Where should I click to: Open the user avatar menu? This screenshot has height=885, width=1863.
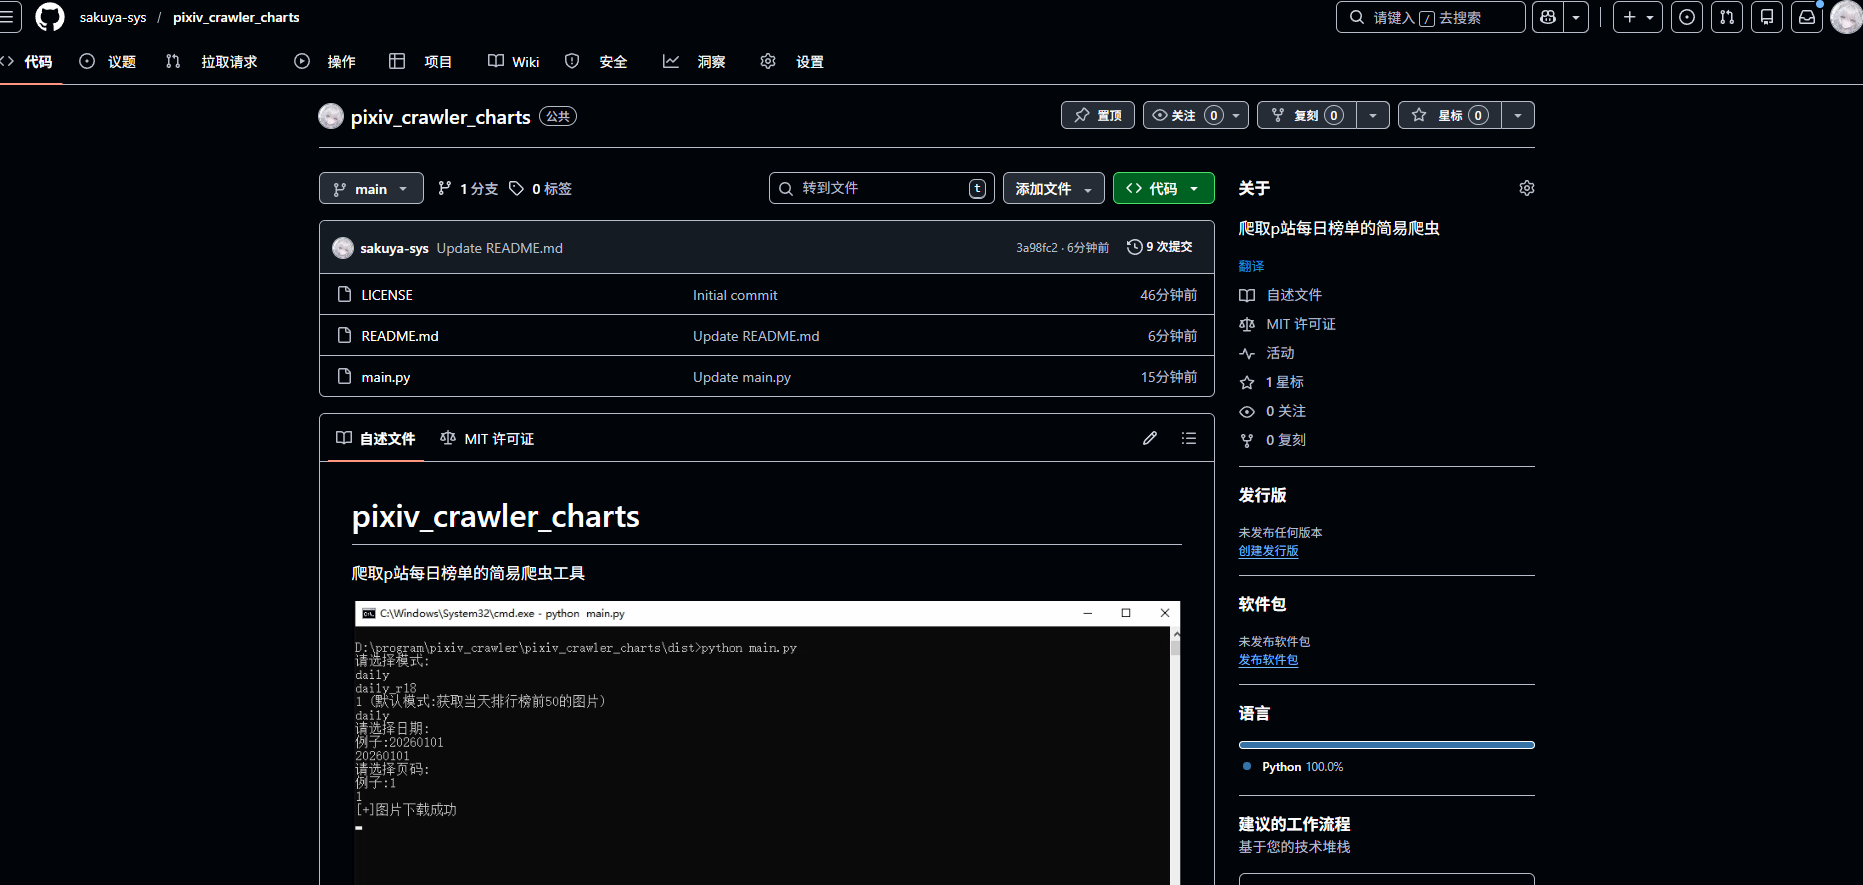[1846, 17]
